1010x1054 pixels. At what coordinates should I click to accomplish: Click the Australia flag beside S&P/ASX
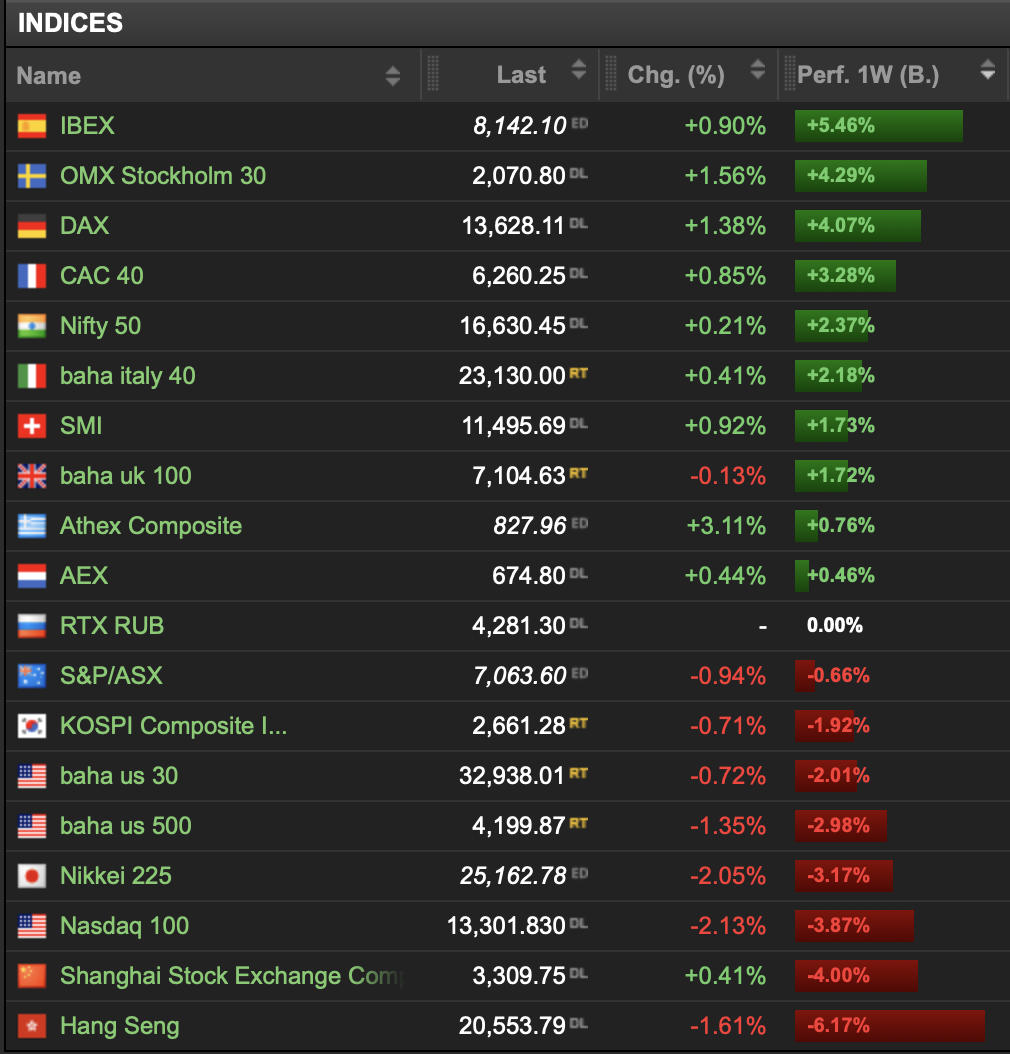pyautogui.click(x=32, y=676)
